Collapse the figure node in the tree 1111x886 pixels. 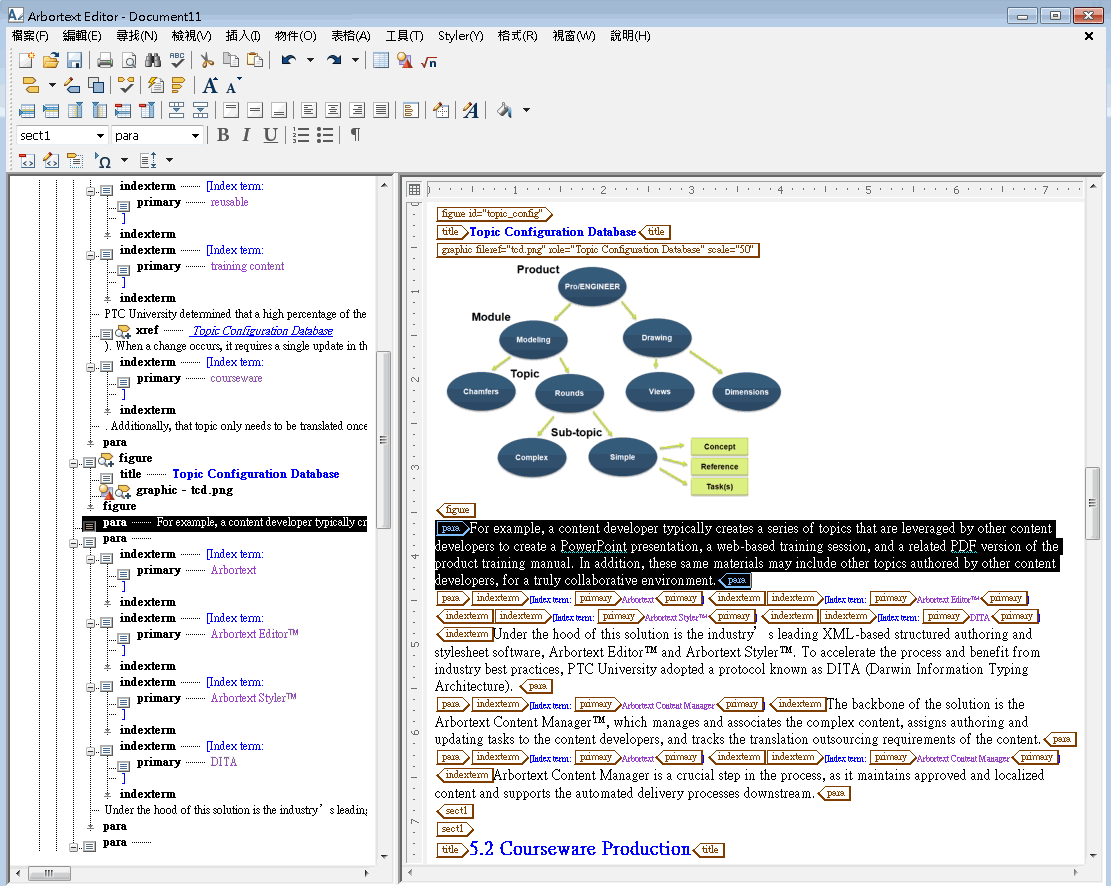pyautogui.click(x=73, y=463)
